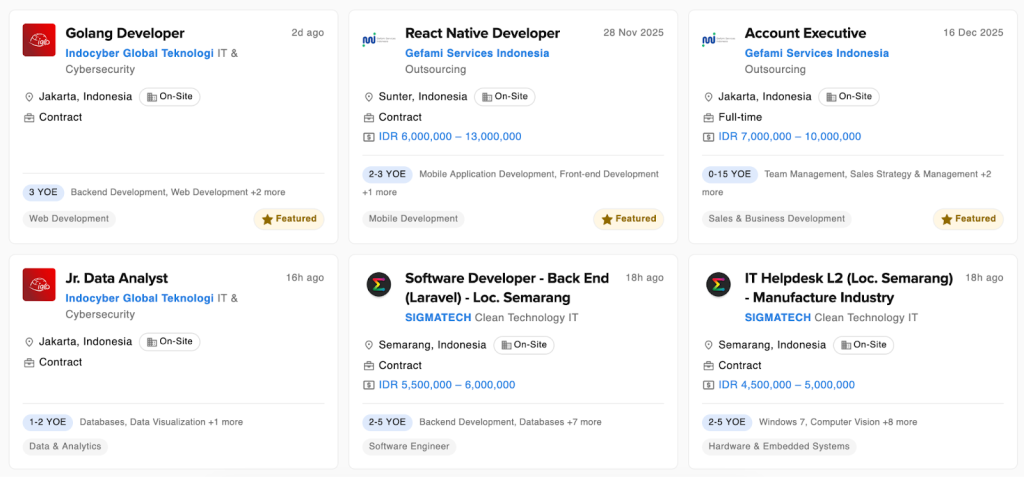Select the Hardware & Embedded Systems tag
Image resolution: width=1024 pixels, height=477 pixels.
point(779,447)
